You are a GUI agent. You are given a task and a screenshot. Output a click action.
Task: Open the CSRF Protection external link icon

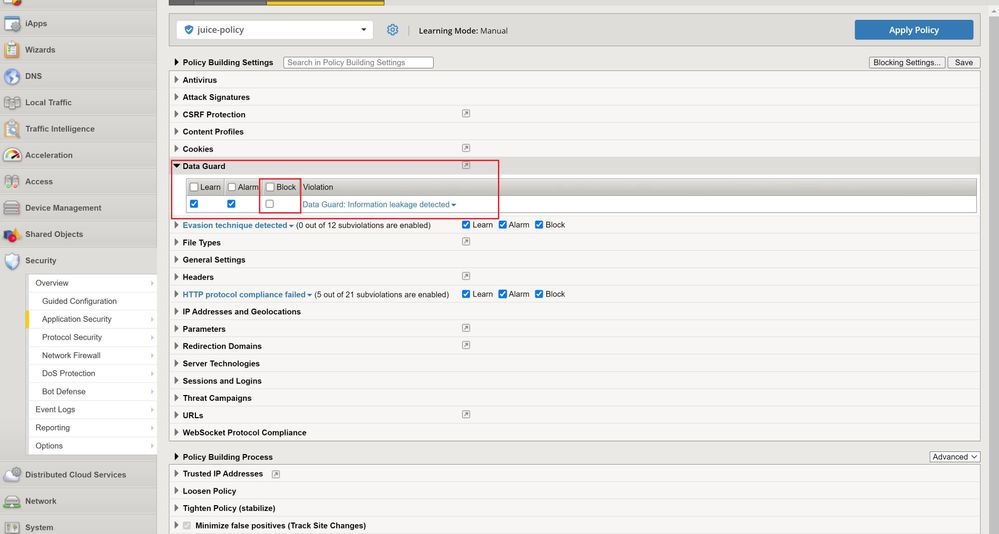[466, 114]
